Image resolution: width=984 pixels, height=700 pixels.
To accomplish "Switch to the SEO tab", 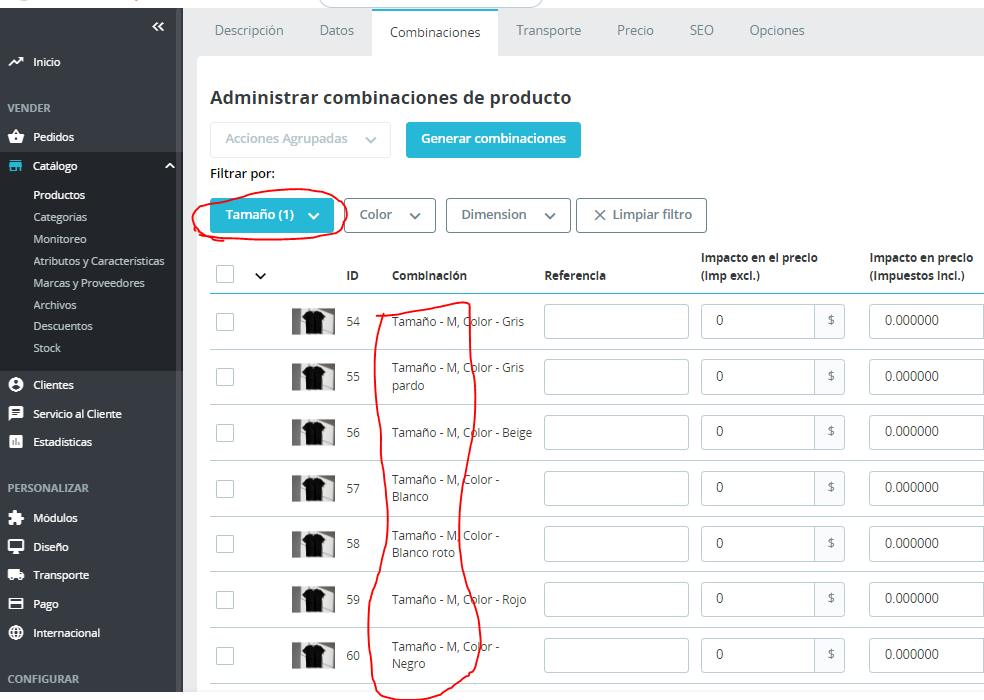I will coord(702,30).
